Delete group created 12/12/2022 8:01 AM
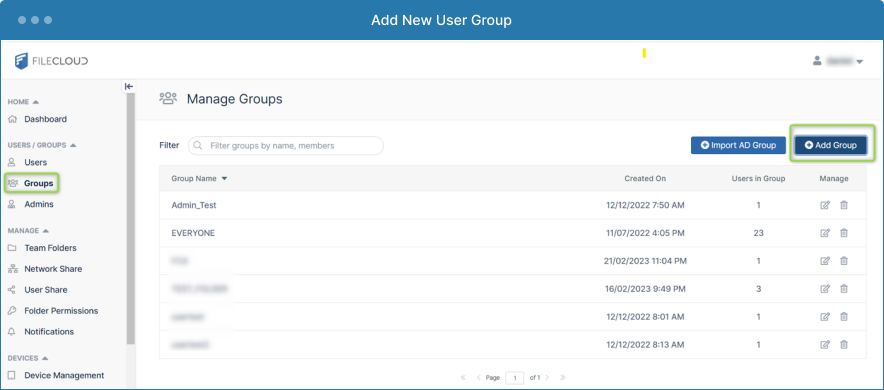 pyautogui.click(x=844, y=317)
